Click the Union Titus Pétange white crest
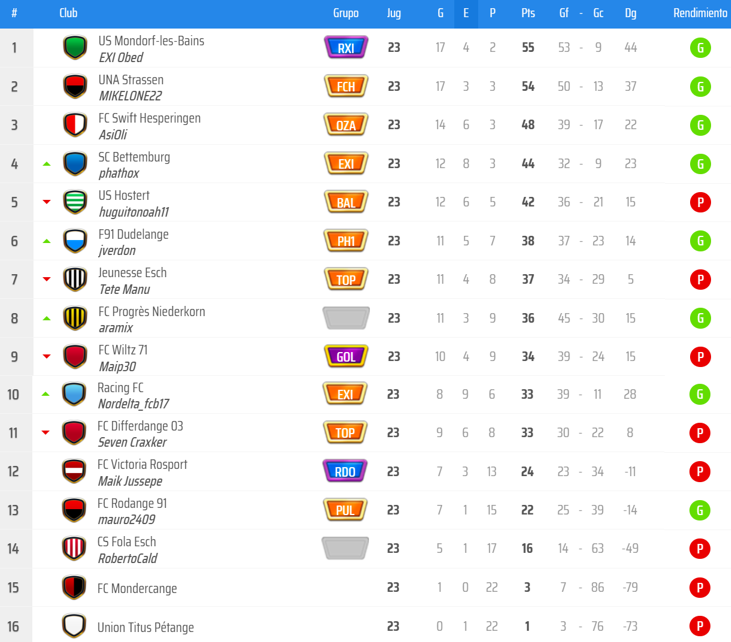 click(x=74, y=626)
